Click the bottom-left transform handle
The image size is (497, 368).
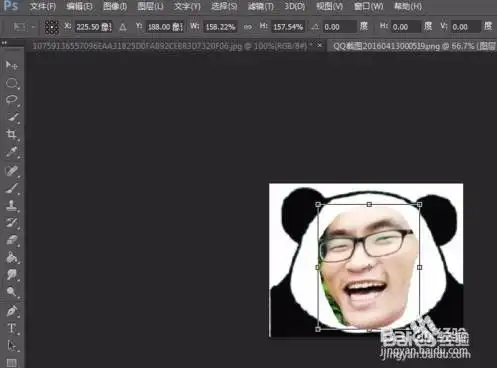tap(318, 329)
